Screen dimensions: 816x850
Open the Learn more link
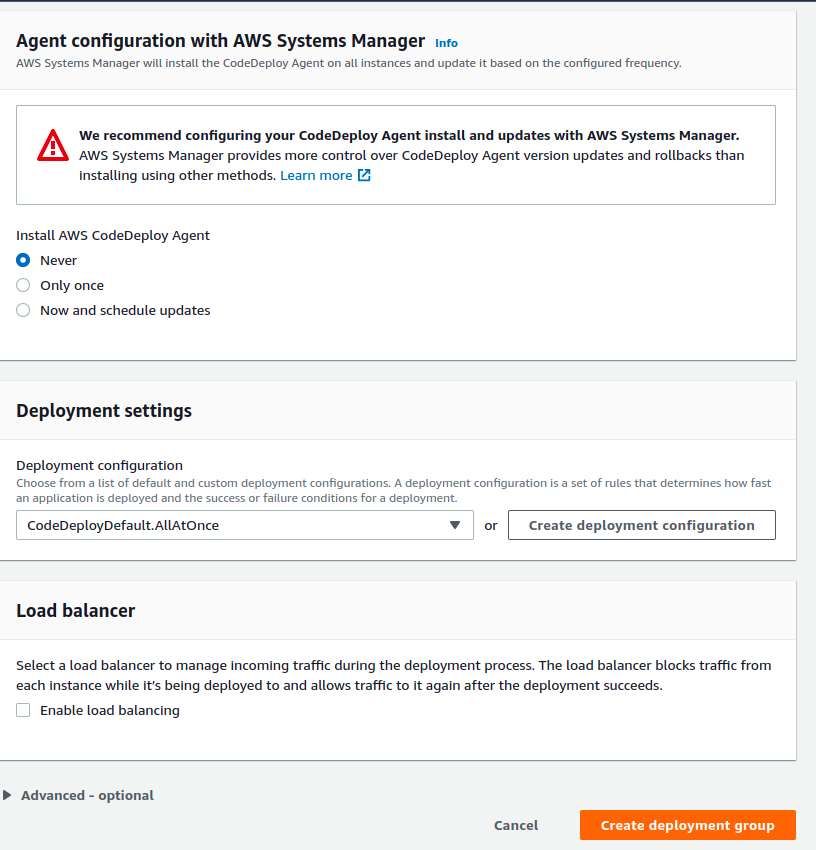[x=316, y=176]
